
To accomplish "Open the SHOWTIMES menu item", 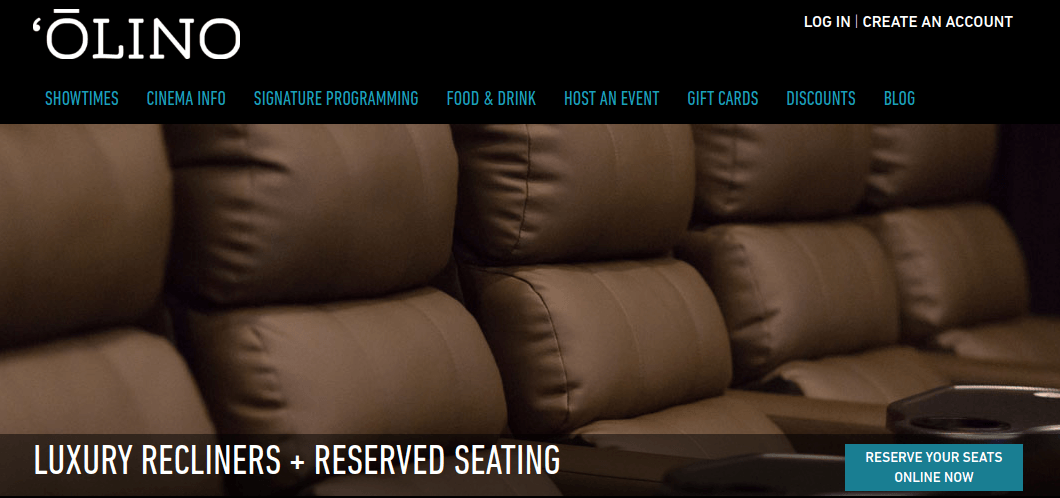I will [82, 99].
